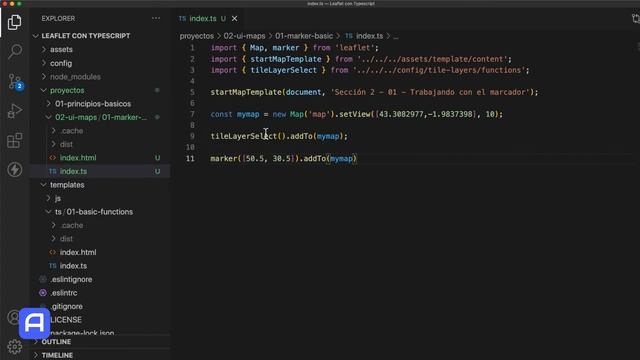Click 01-marker-basic in the breadcrumb

[x=304, y=36]
